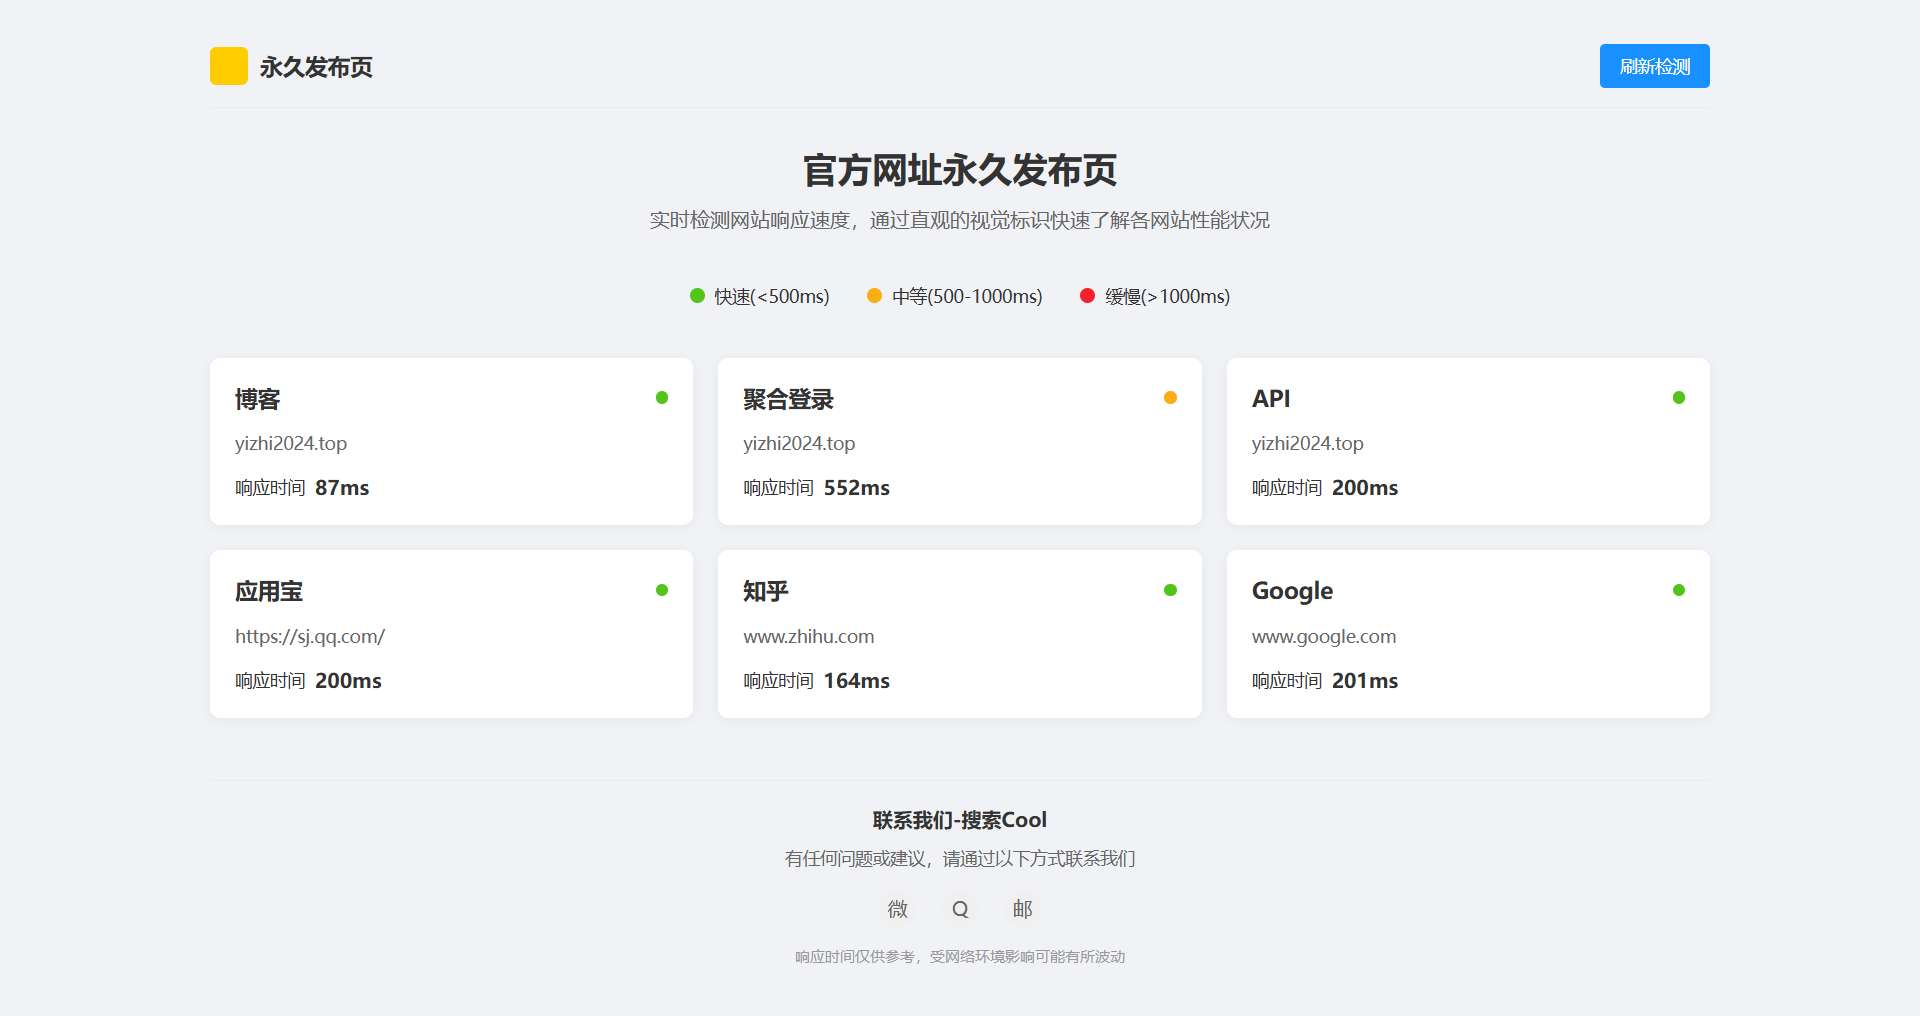Screen dimensions: 1920x1016
Task: Expand the 知乎 site card
Action: point(959,633)
